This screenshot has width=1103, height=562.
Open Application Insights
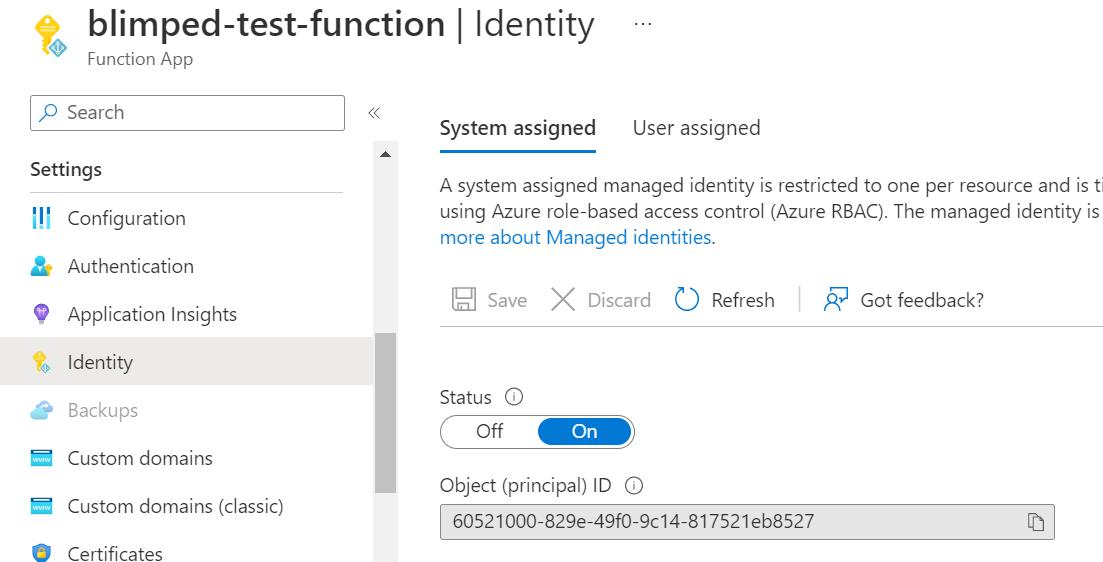coord(152,314)
